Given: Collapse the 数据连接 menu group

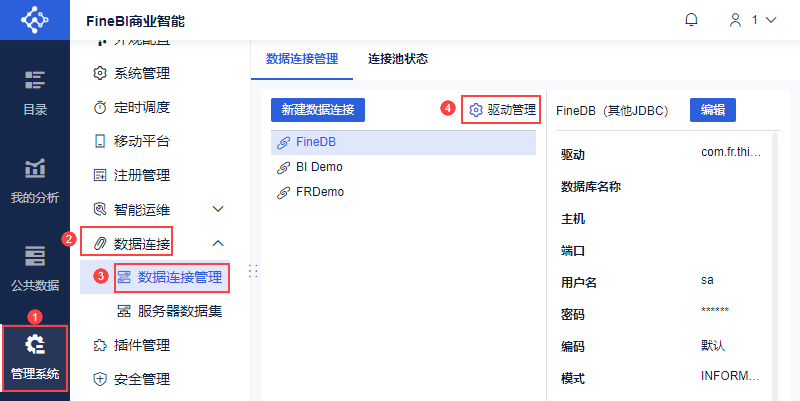Looking at the screenshot, I should point(219,243).
